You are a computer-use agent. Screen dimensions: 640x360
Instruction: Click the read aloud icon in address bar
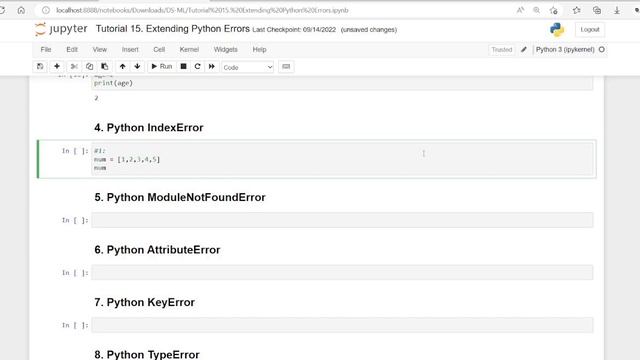point(520,10)
